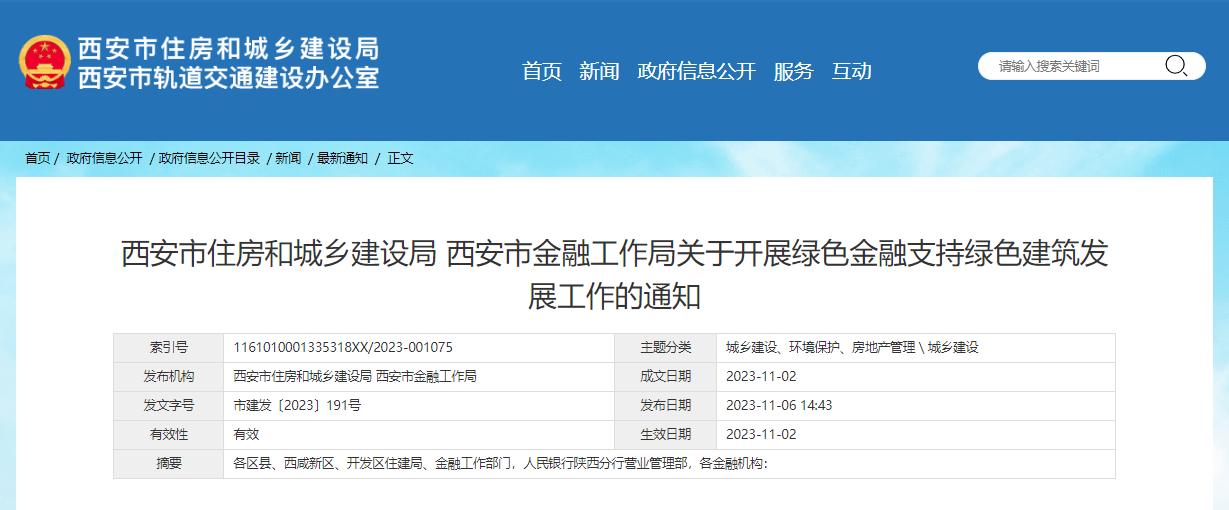Click the document number 市建发〔2023〕191号
The width and height of the screenshot is (1229, 510).
(x=297, y=405)
